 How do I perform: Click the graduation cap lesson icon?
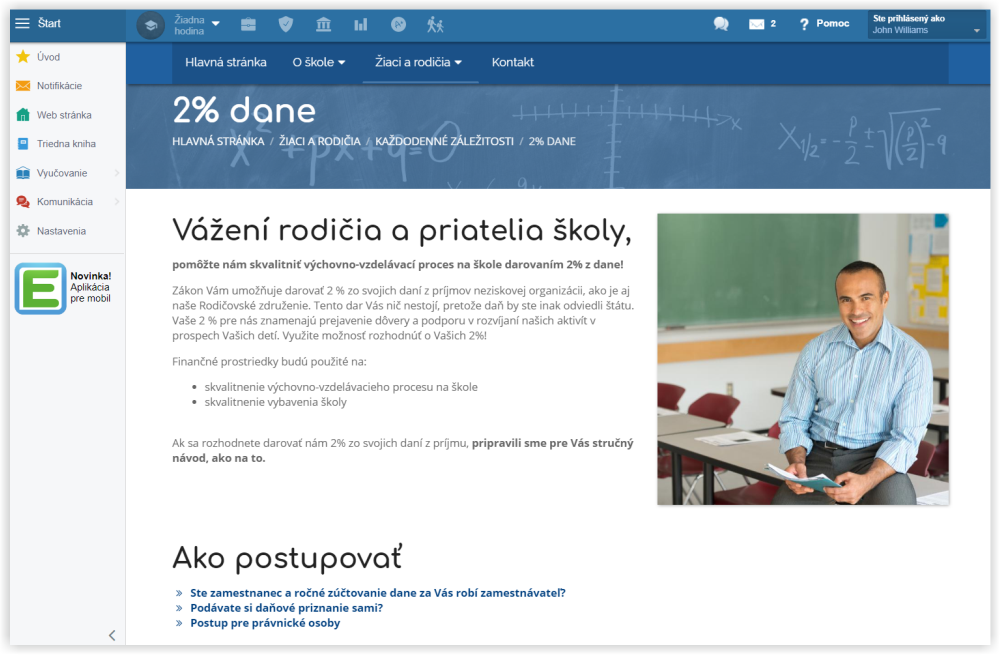pos(151,26)
